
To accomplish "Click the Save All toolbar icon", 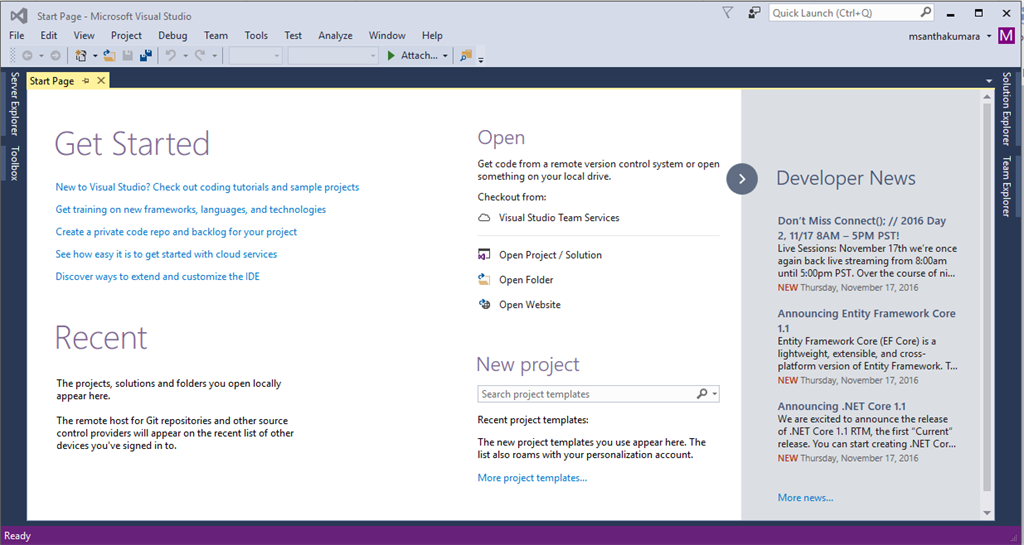I will tap(145, 56).
